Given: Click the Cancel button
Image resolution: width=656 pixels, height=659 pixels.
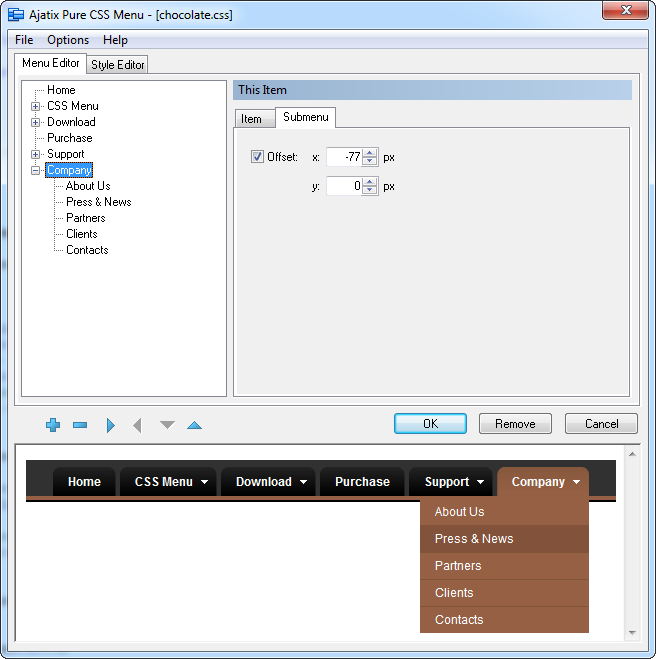Looking at the screenshot, I should (x=601, y=424).
